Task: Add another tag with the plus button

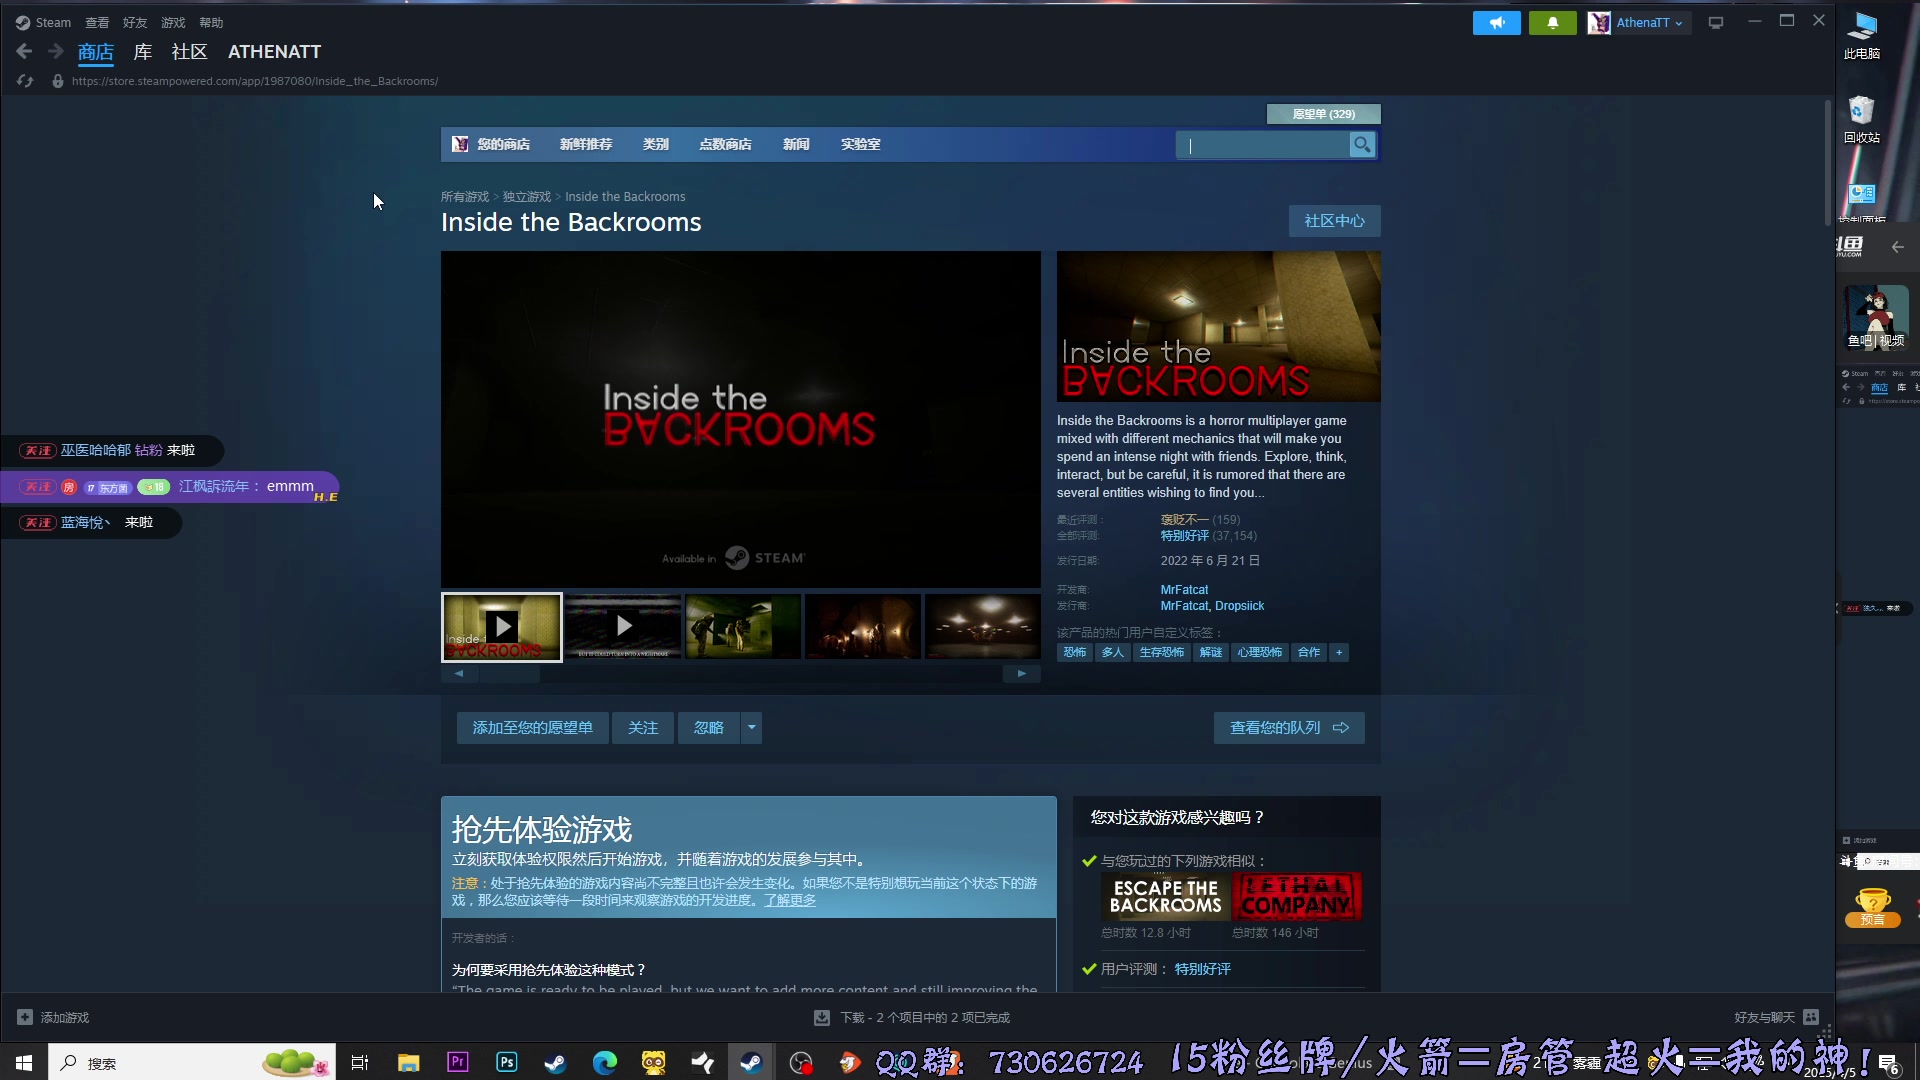Action: (x=1339, y=652)
